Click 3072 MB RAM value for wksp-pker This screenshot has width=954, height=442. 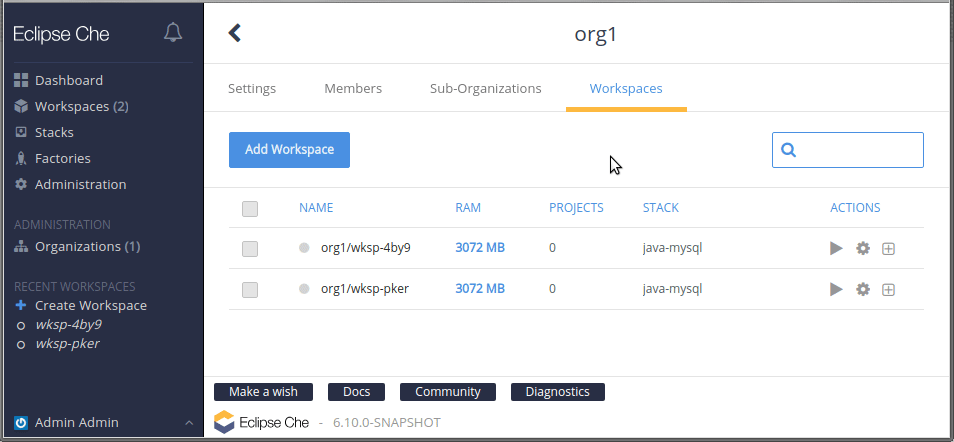pos(480,289)
